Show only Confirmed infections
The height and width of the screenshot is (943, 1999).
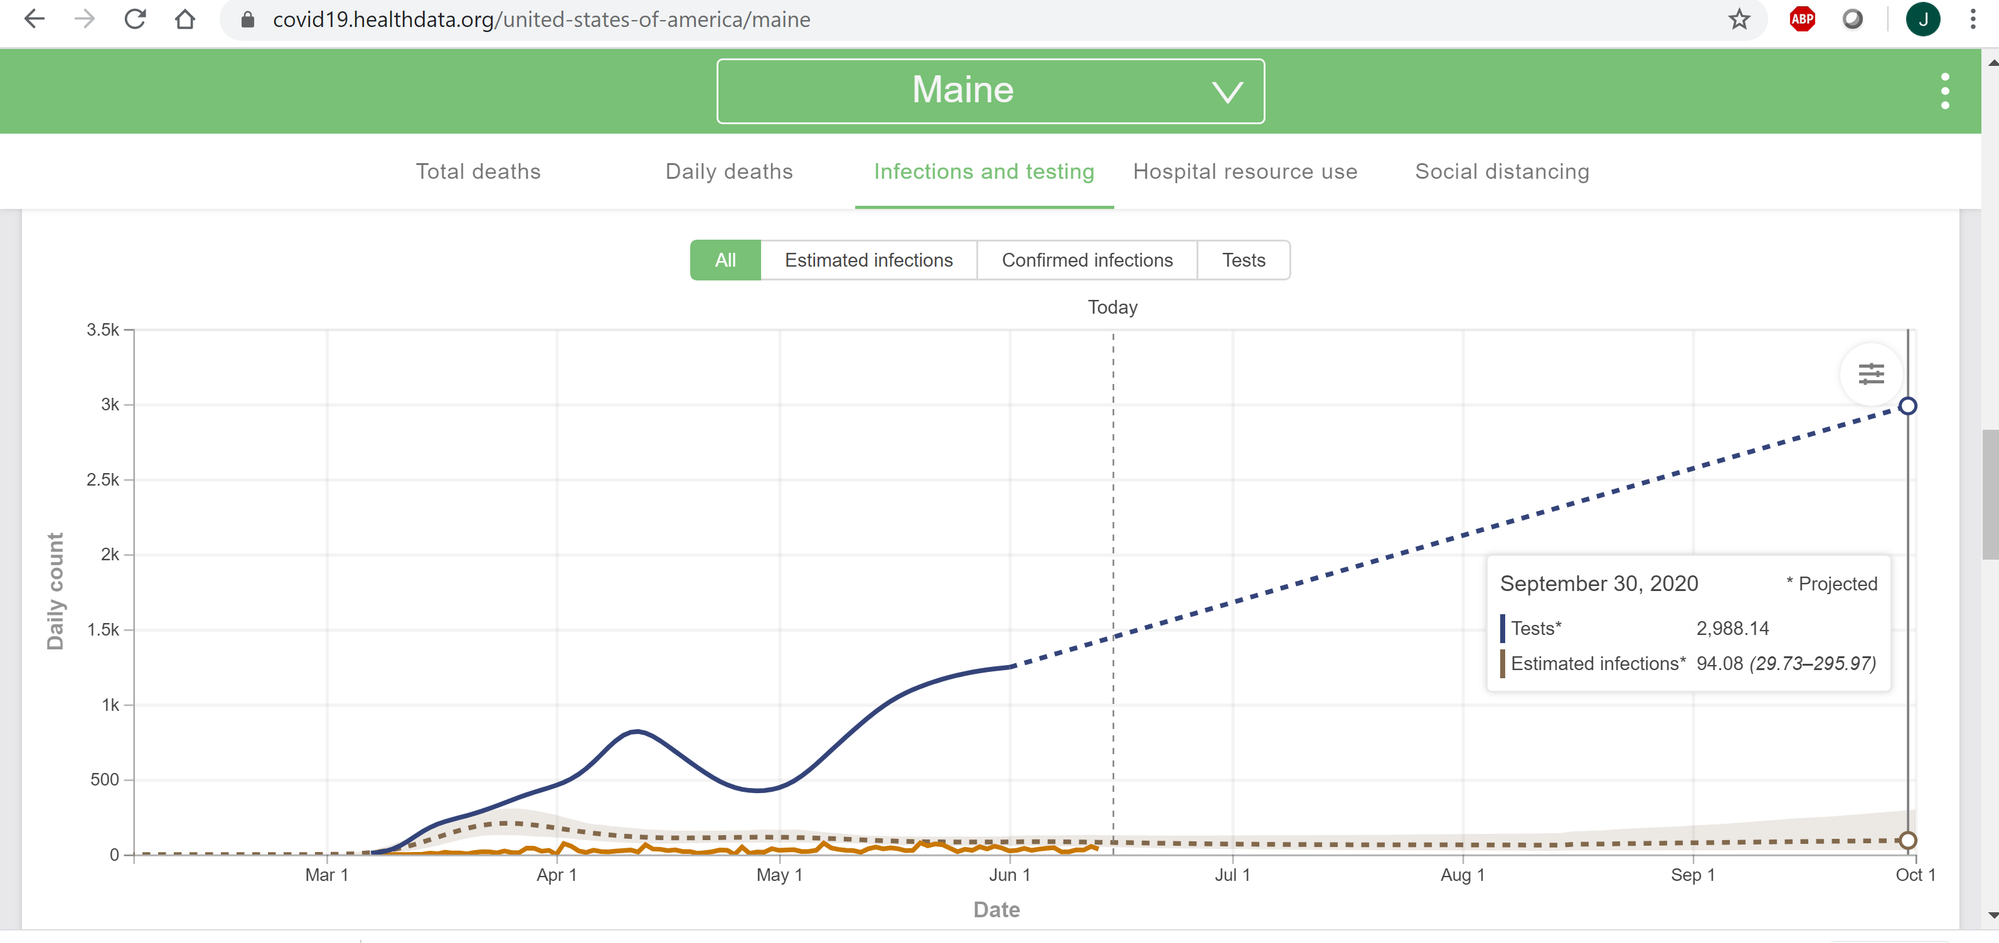point(1087,260)
